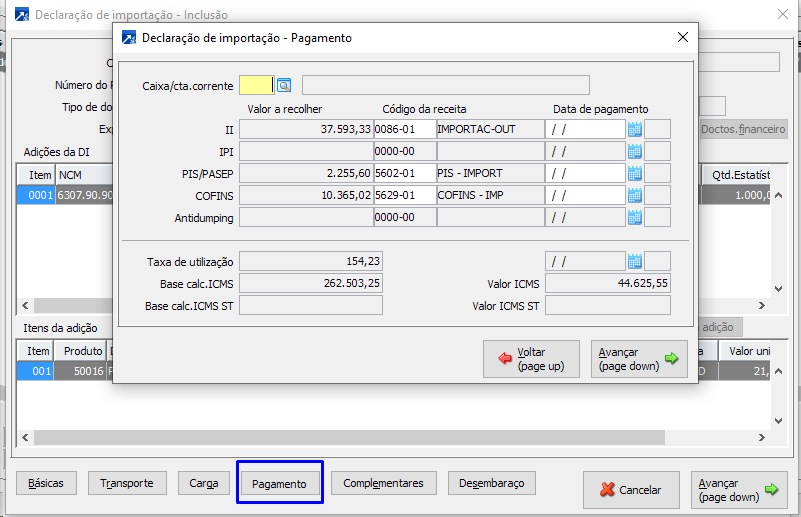801x517 pixels.
Task: Click the IMPORTAC-OUT receita description
Action: tap(490, 129)
